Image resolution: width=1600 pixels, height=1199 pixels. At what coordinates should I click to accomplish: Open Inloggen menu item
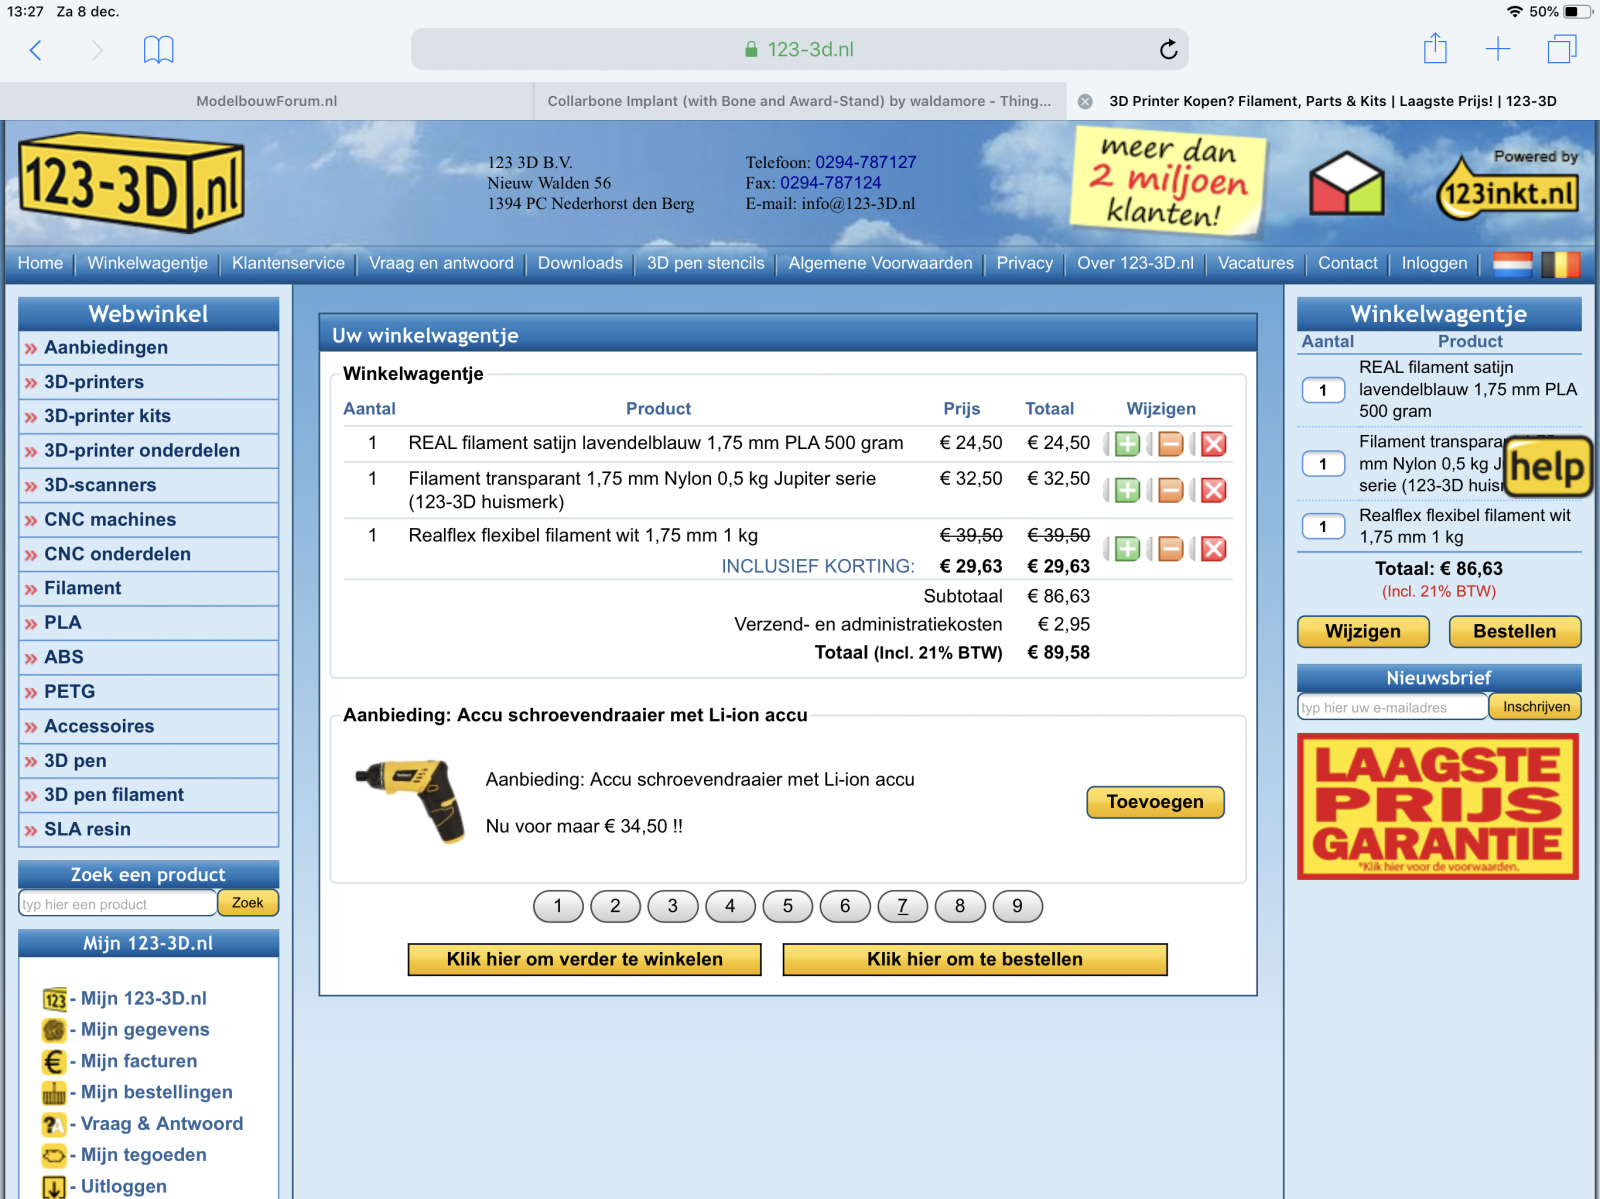[1434, 263]
